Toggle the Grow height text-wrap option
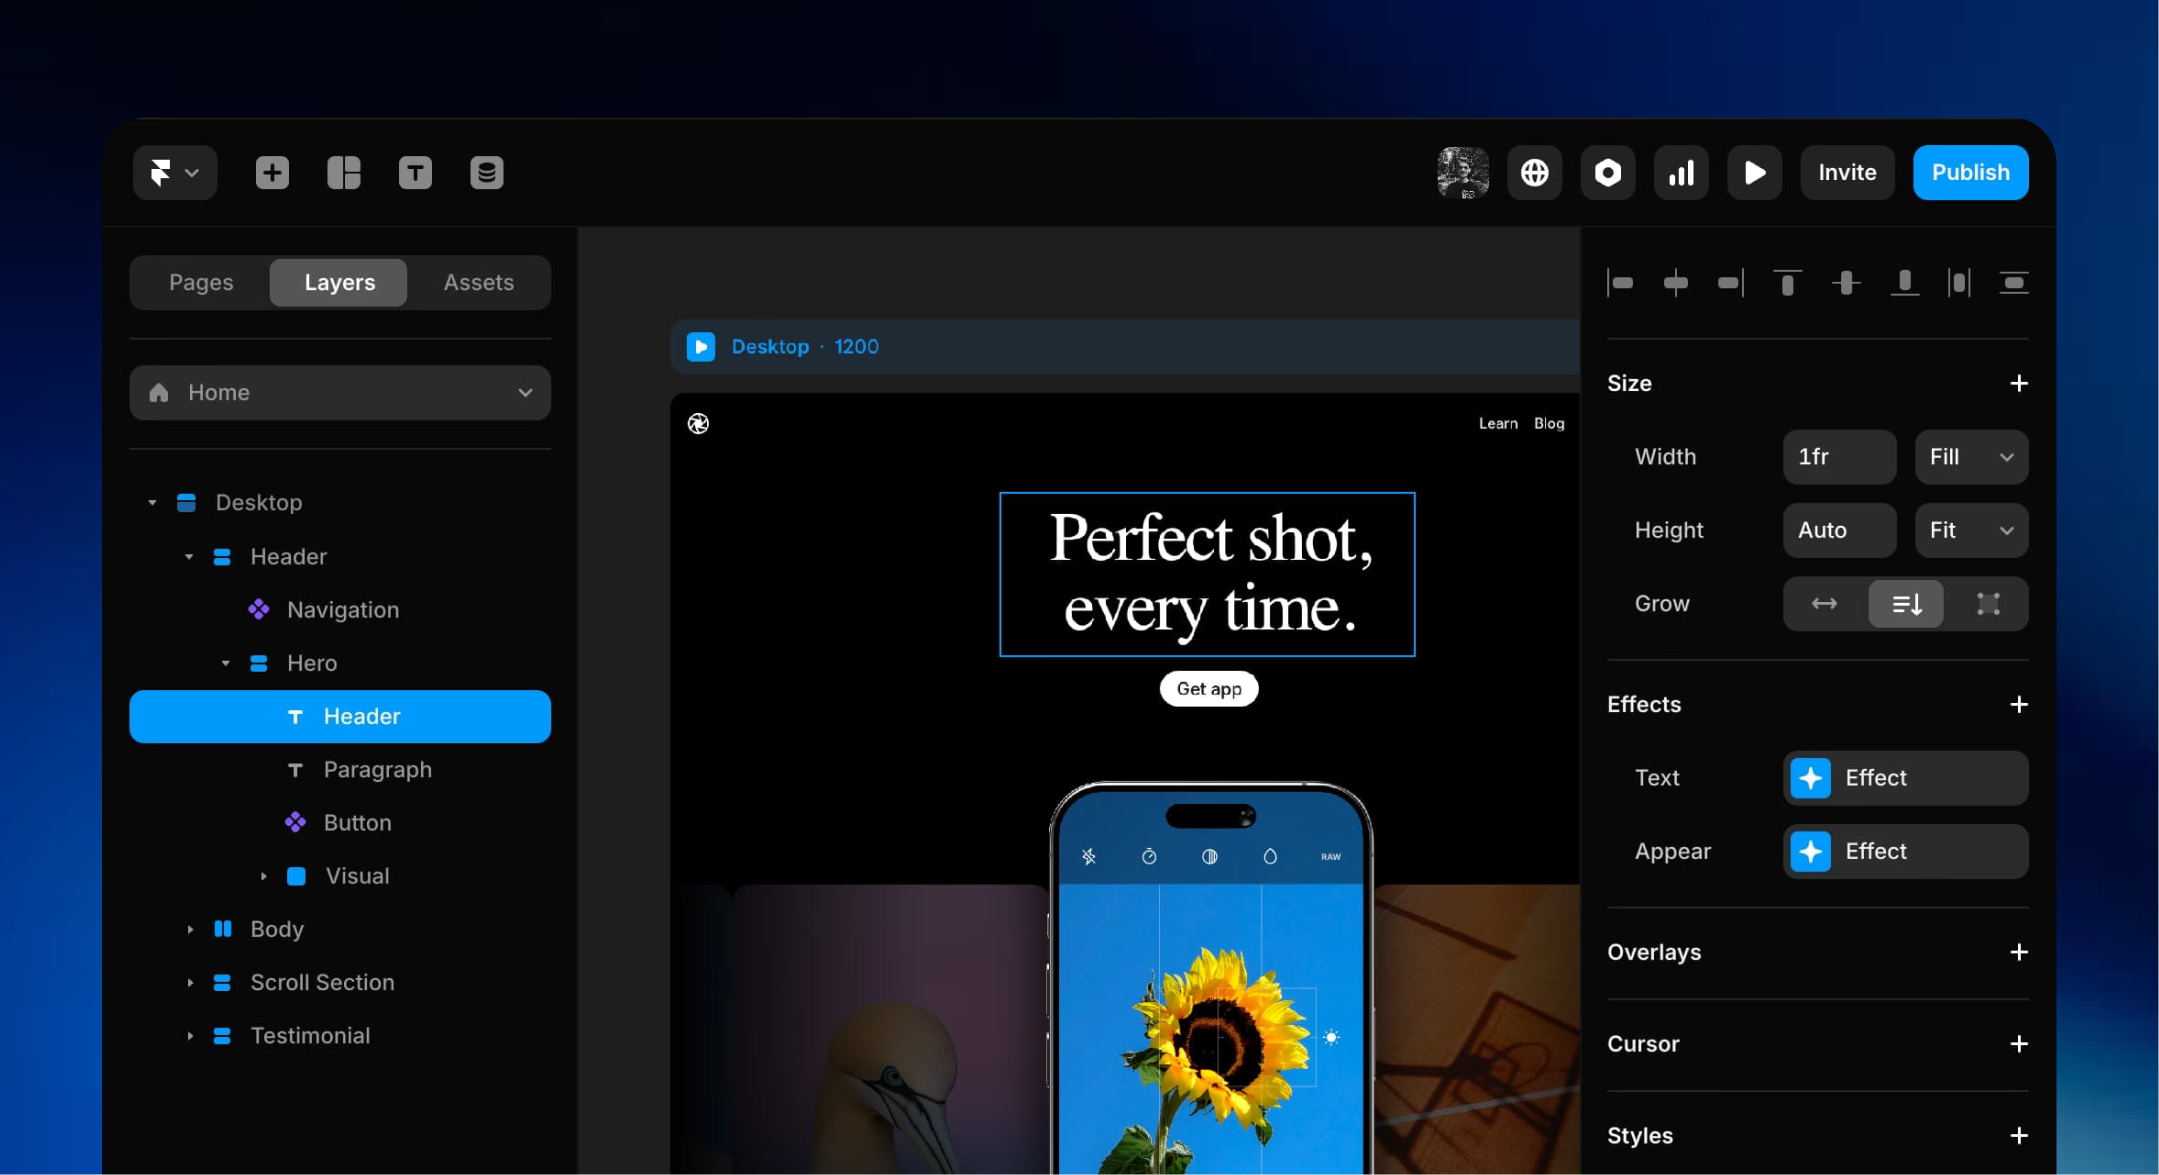The image size is (2159, 1175). tap(1906, 603)
